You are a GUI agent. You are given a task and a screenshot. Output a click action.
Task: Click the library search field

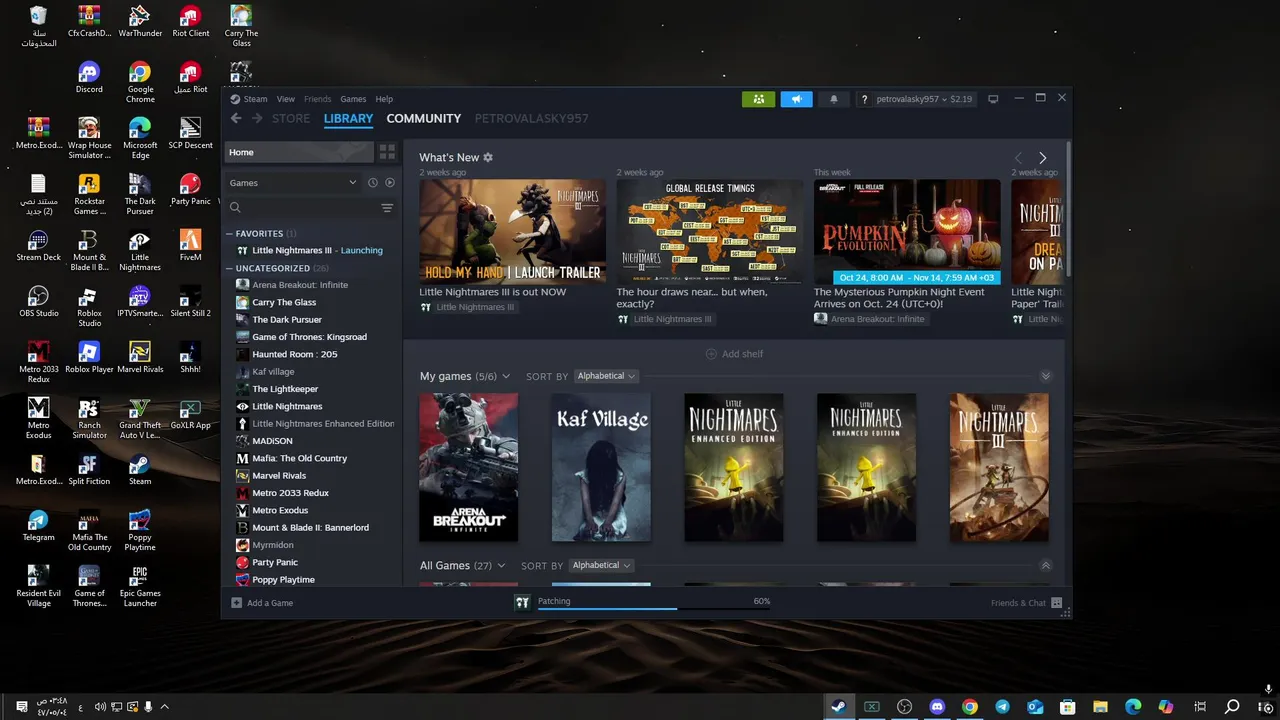[x=304, y=208]
